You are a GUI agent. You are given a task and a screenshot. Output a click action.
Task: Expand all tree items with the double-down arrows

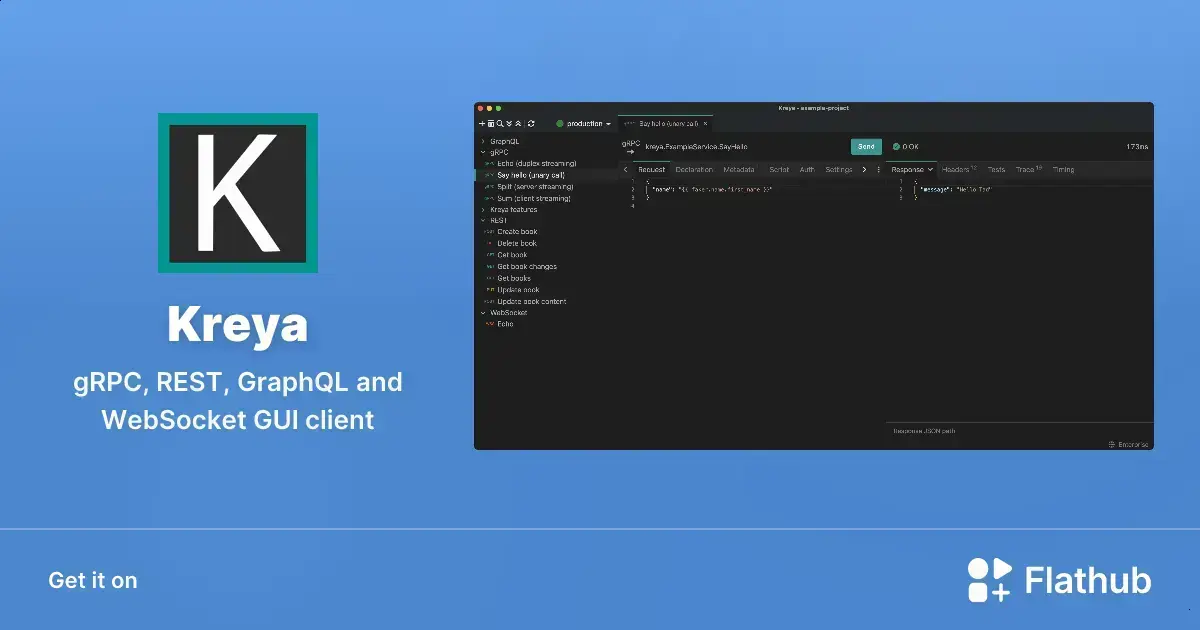509,124
